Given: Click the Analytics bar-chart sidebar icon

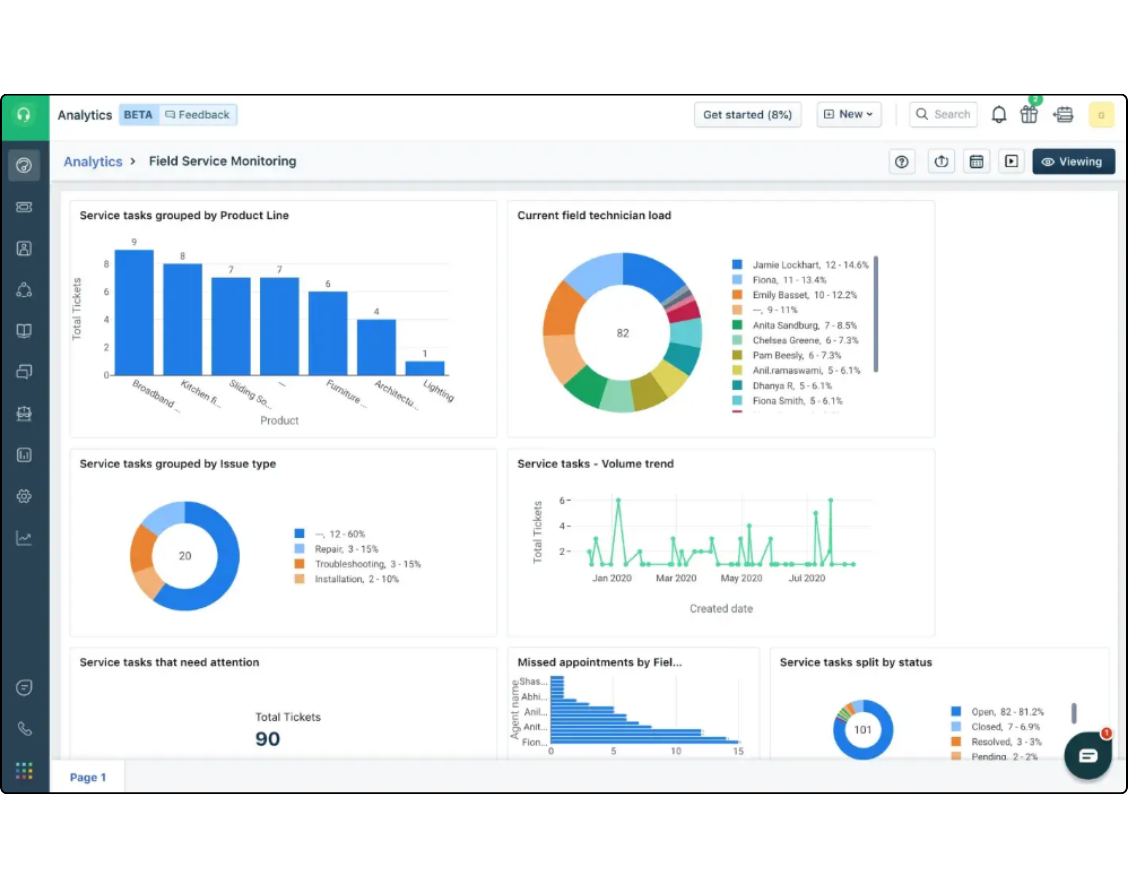Looking at the screenshot, I should coord(24,454).
